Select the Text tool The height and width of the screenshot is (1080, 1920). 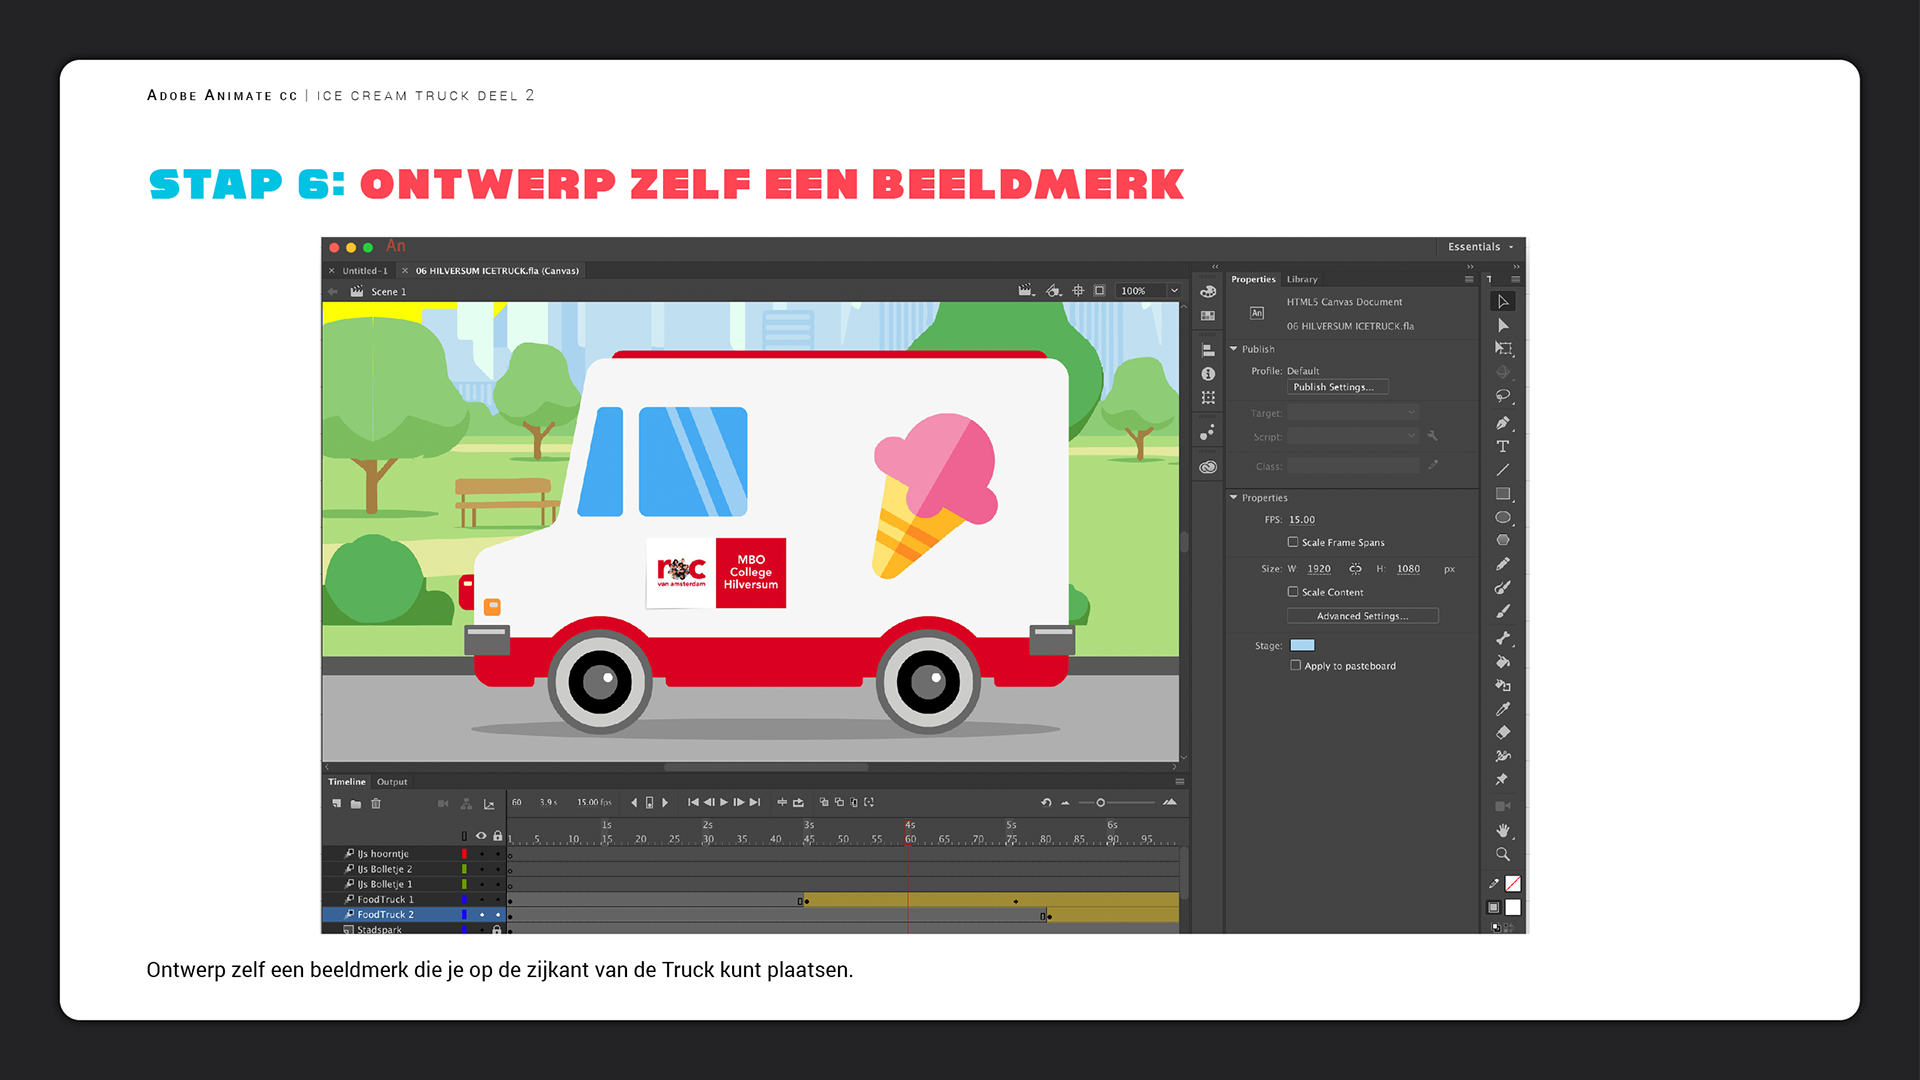[1502, 446]
